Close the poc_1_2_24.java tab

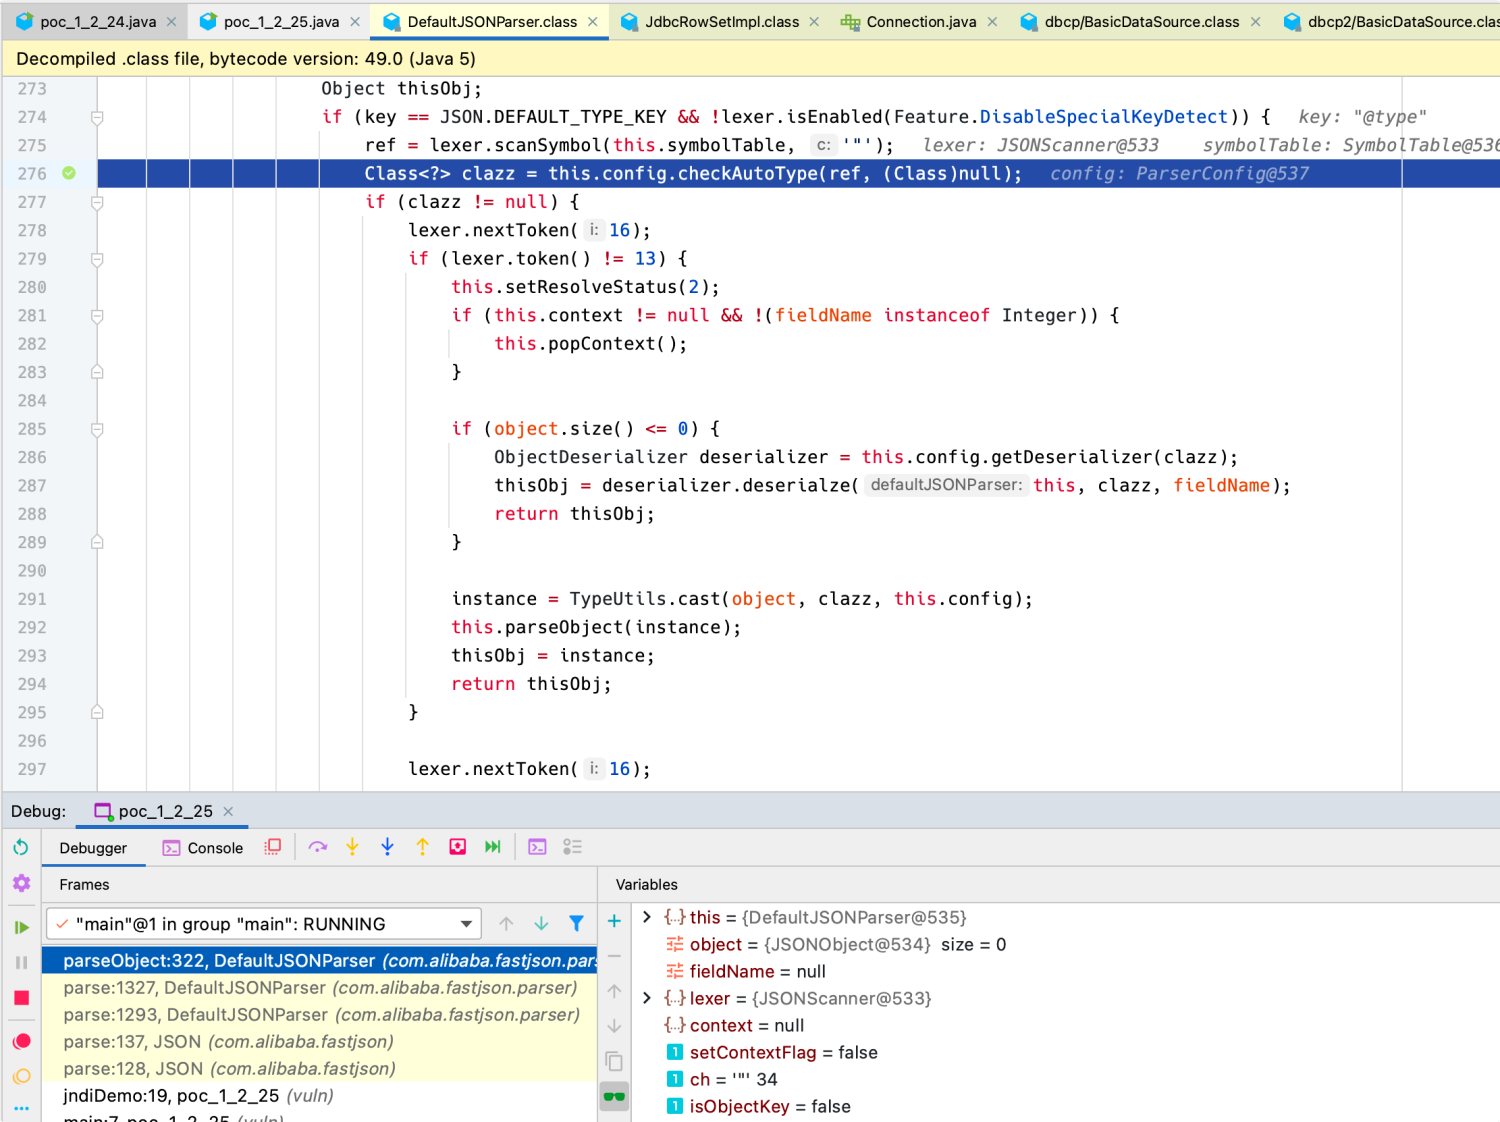pos(171,21)
